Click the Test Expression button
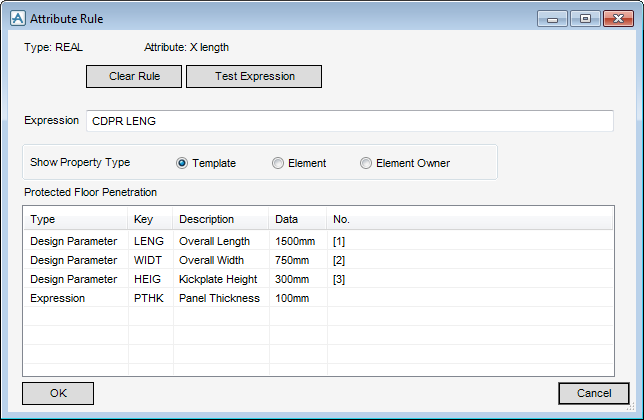The image size is (644, 420). [x=254, y=77]
